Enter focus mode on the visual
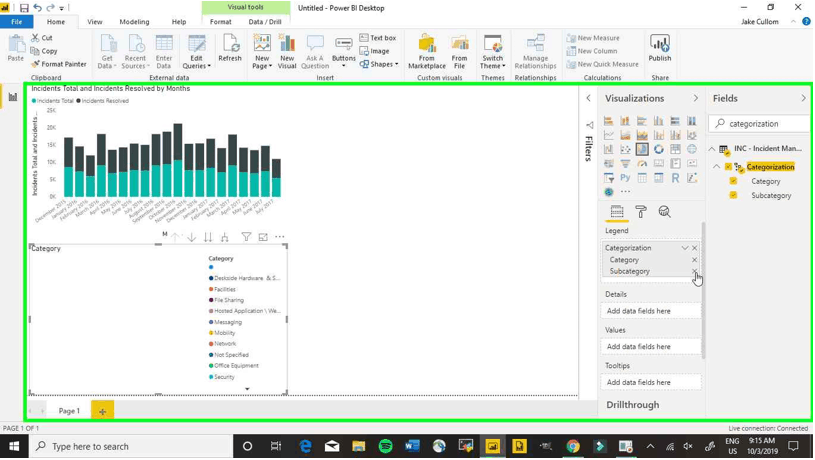 pyautogui.click(x=263, y=237)
